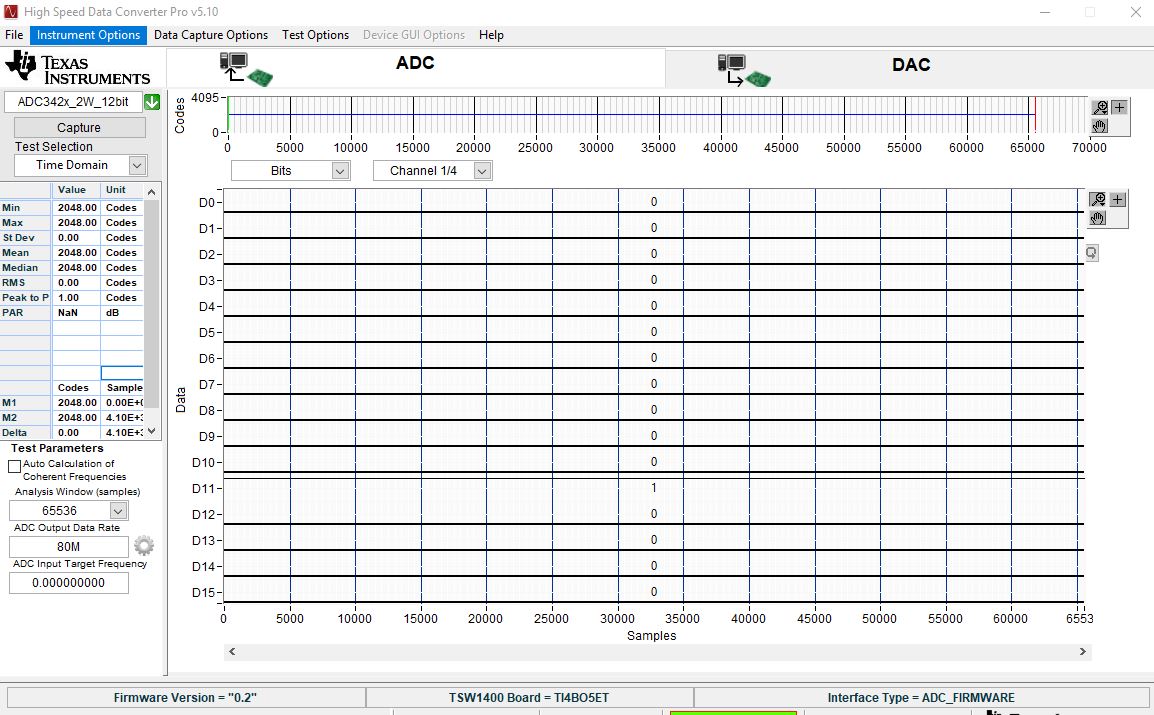Click the Peak to P value 1.00

[x=77, y=298]
